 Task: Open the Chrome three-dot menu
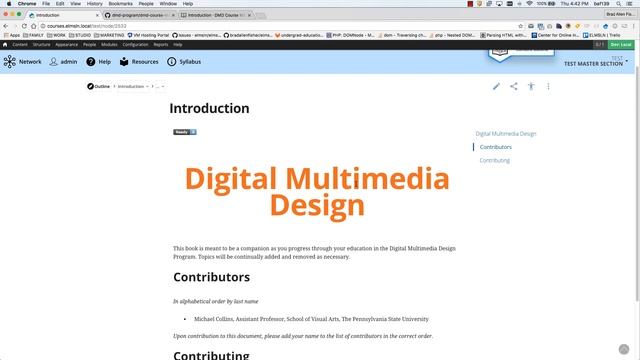pyautogui.click(x=634, y=26)
